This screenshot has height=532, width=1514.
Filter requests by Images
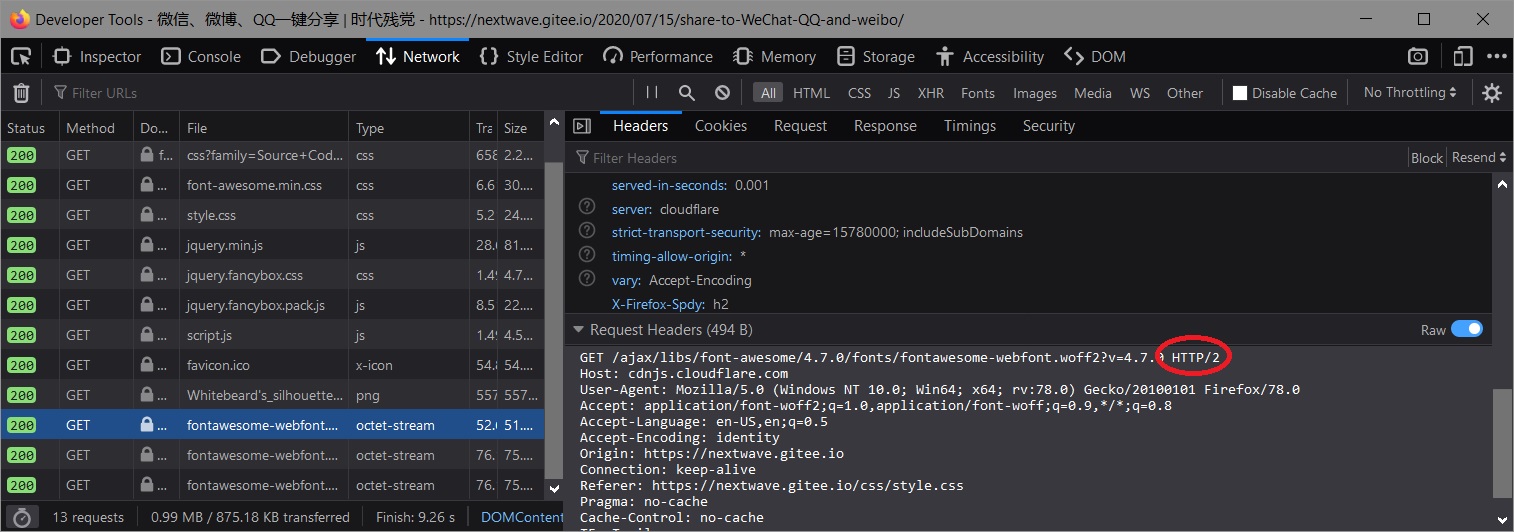(x=1035, y=93)
